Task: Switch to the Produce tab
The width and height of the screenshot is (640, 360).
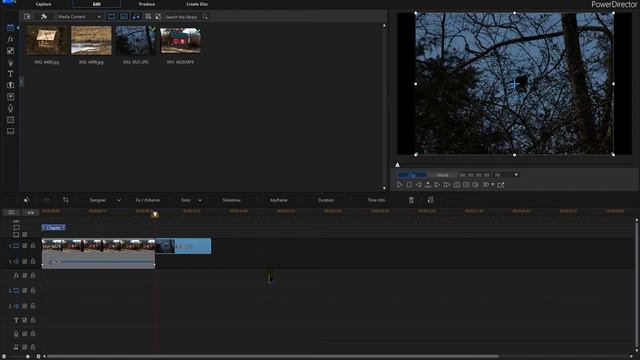Action: (x=147, y=4)
